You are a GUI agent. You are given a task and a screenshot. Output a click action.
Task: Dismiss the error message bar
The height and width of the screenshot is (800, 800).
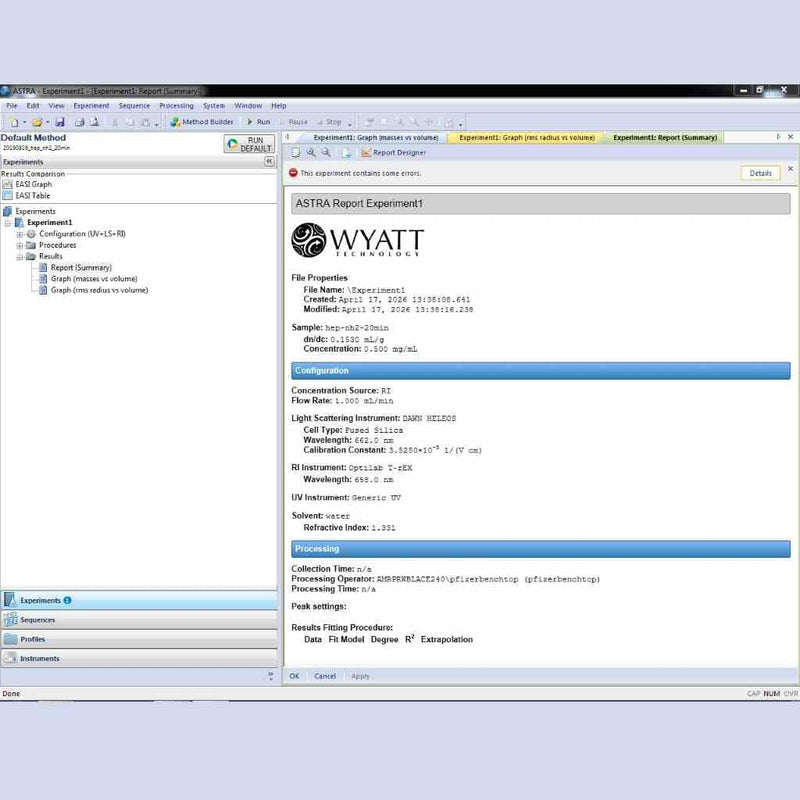[x=790, y=168]
